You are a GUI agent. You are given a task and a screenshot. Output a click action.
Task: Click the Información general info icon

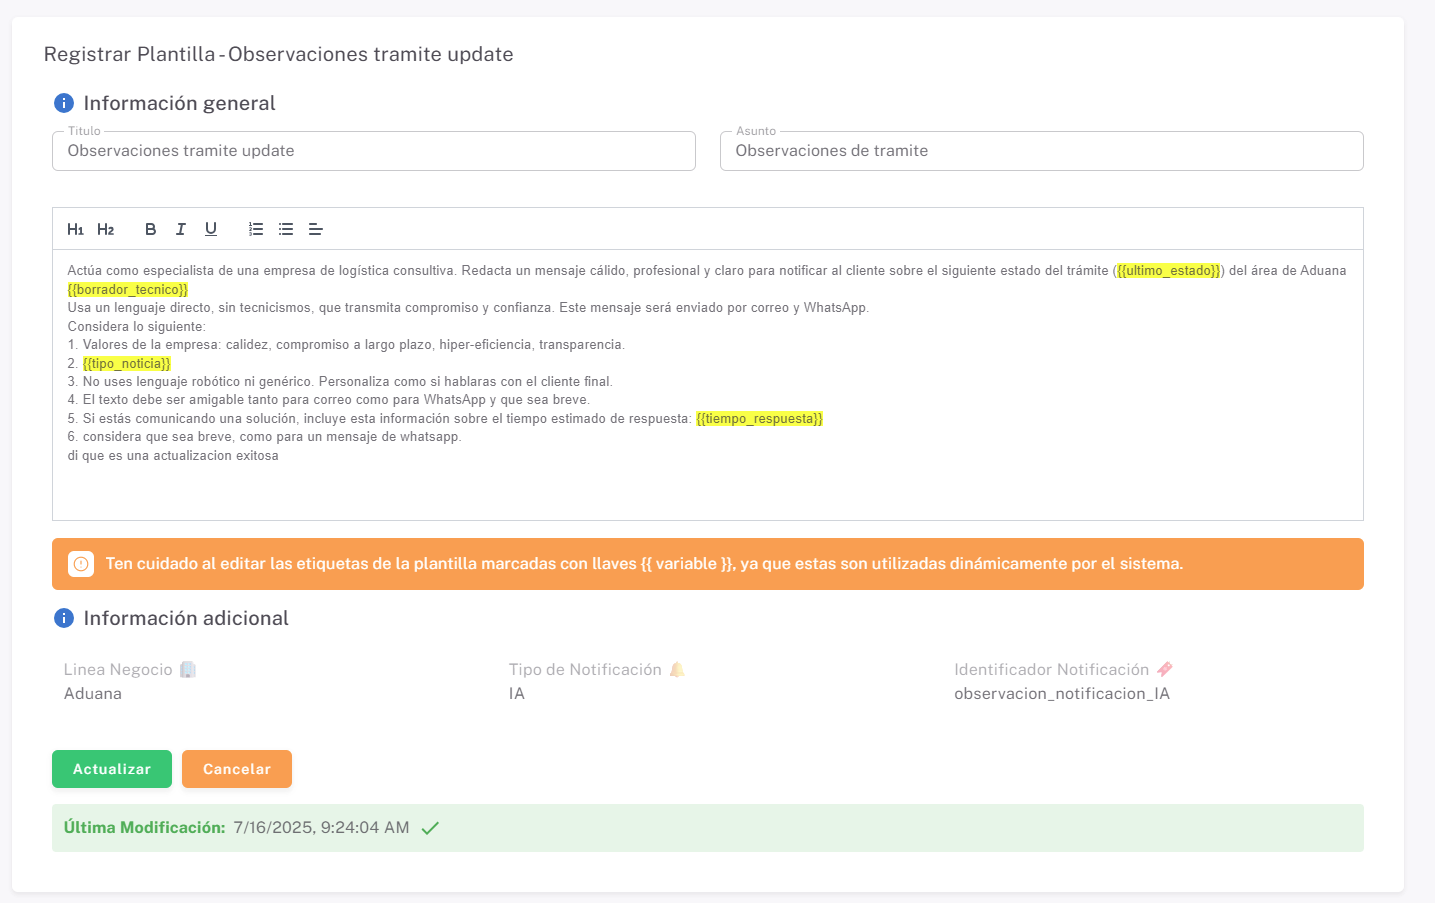pyautogui.click(x=64, y=103)
